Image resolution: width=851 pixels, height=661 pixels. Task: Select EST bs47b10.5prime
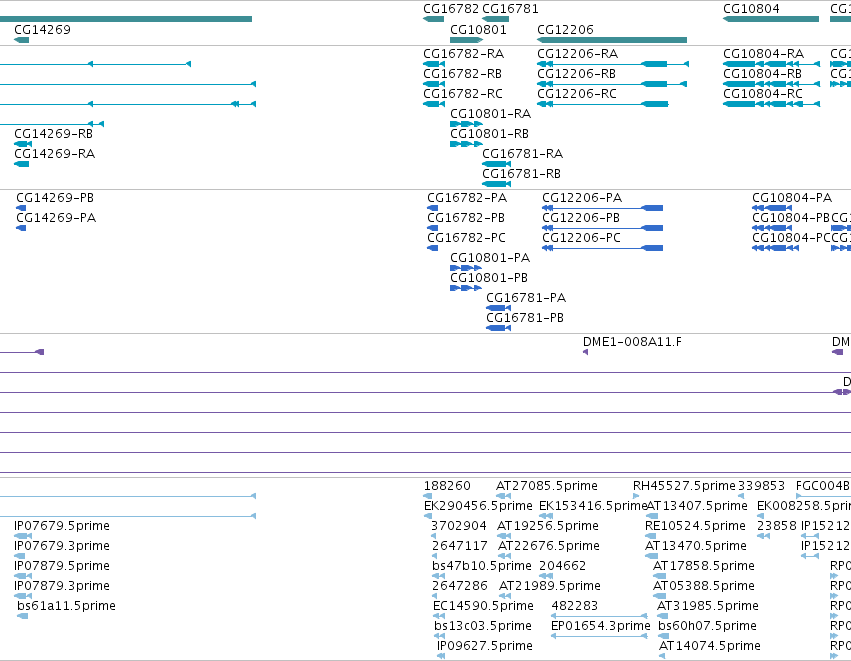point(482,566)
